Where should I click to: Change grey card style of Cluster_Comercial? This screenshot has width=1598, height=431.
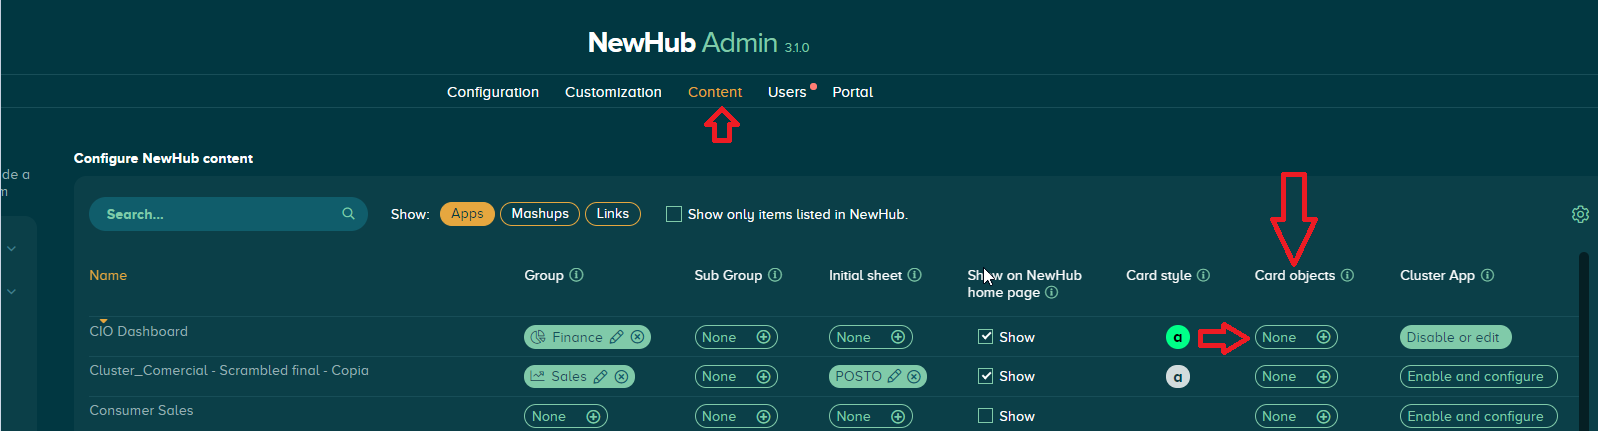coord(1178,377)
